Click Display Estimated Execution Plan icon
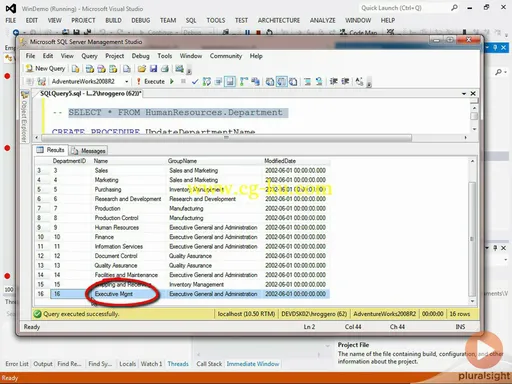Image resolution: width=512 pixels, height=384 pixels. tap(207, 81)
